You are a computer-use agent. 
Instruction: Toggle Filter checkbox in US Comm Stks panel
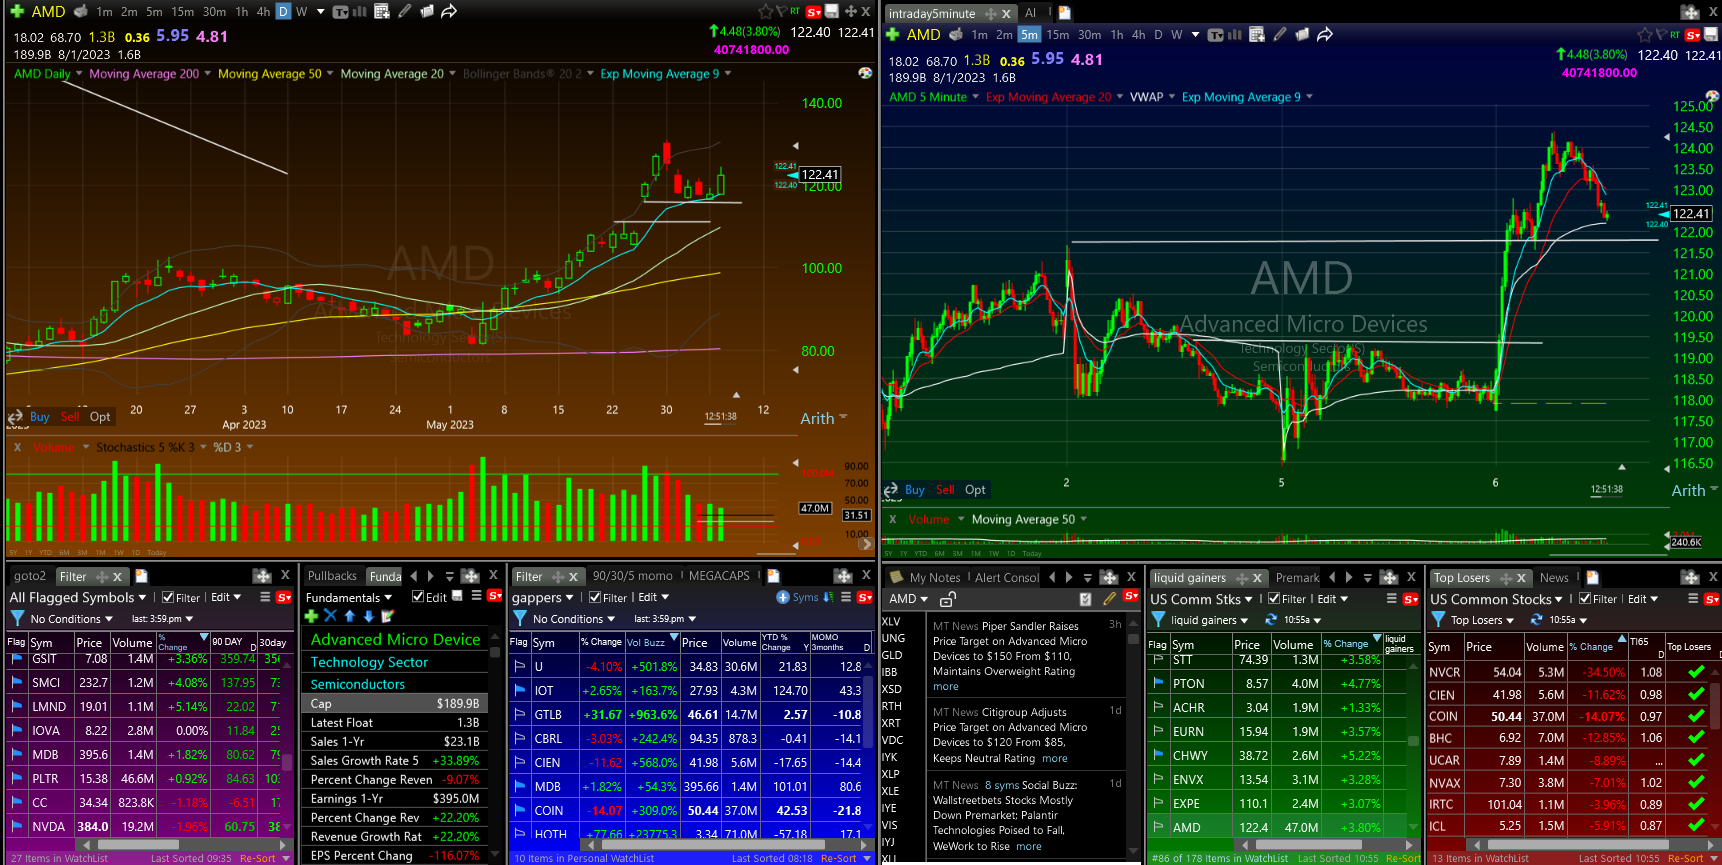pos(1274,598)
